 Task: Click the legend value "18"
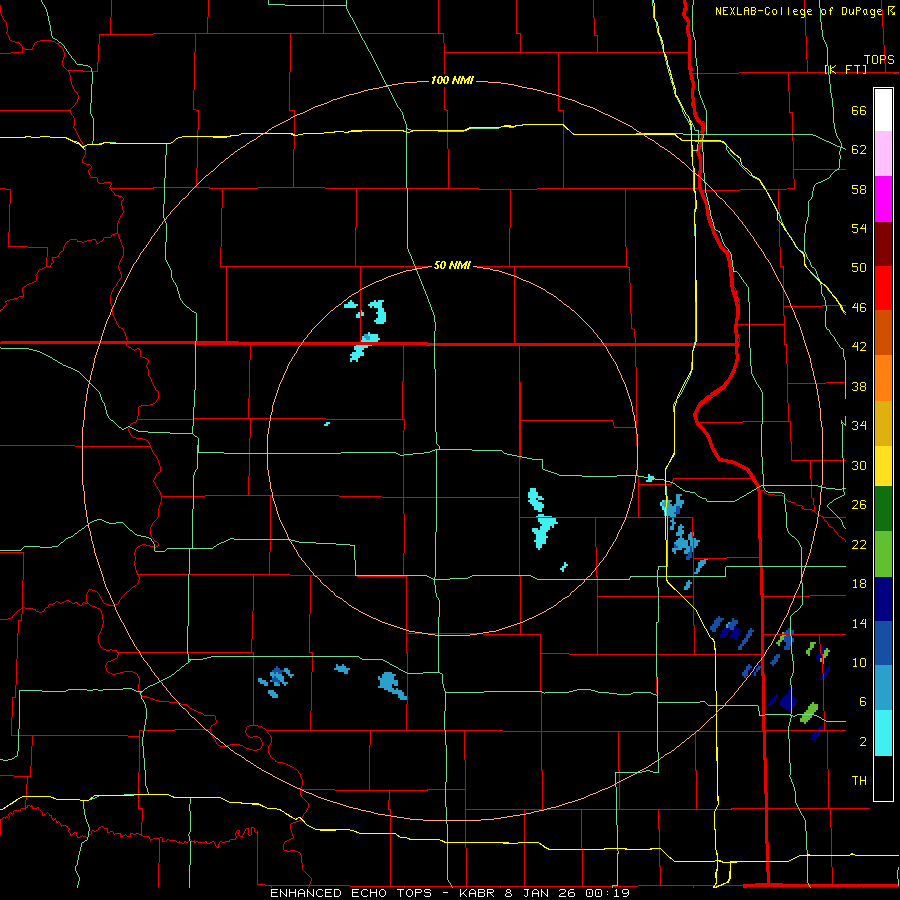[x=859, y=584]
